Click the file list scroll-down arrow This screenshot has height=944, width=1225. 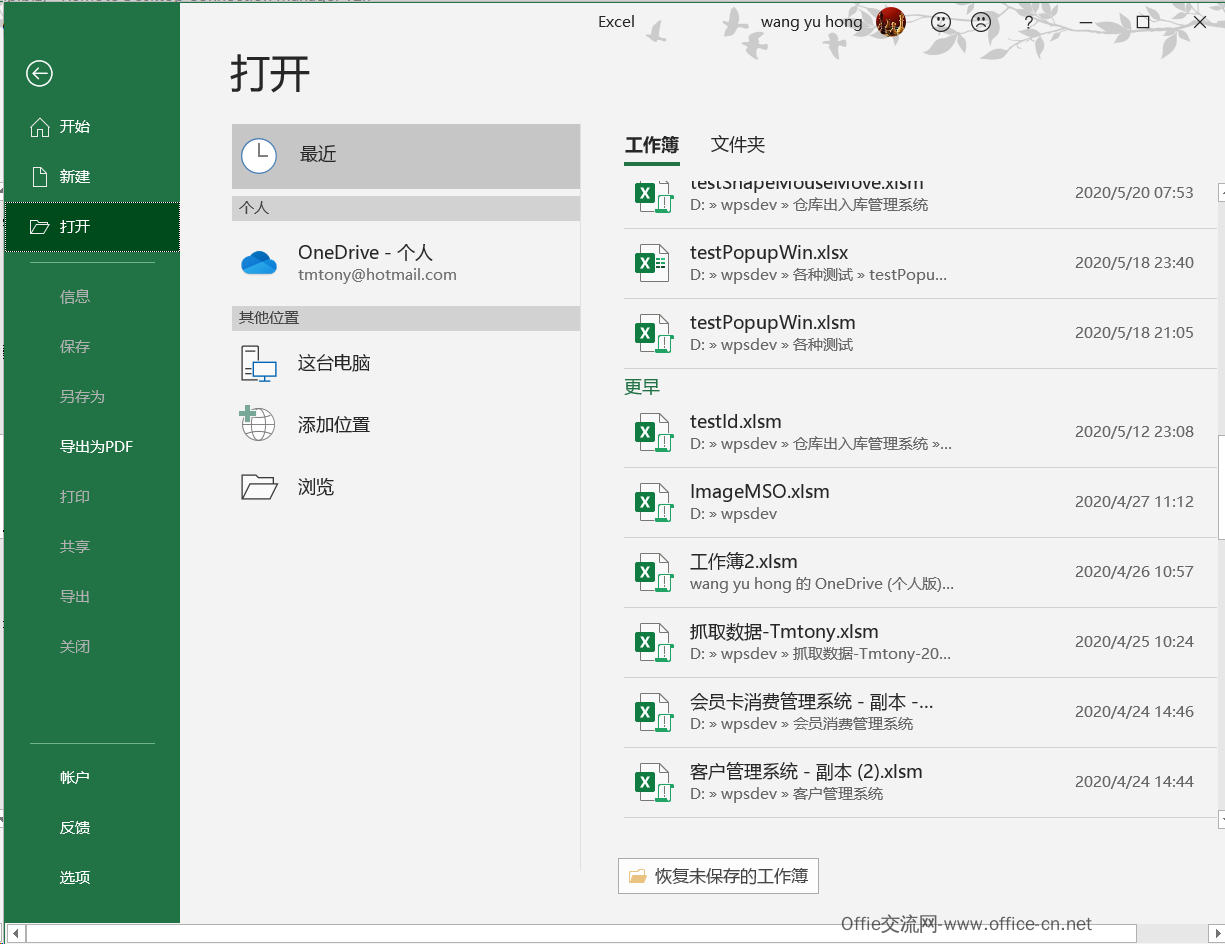click(x=1221, y=819)
